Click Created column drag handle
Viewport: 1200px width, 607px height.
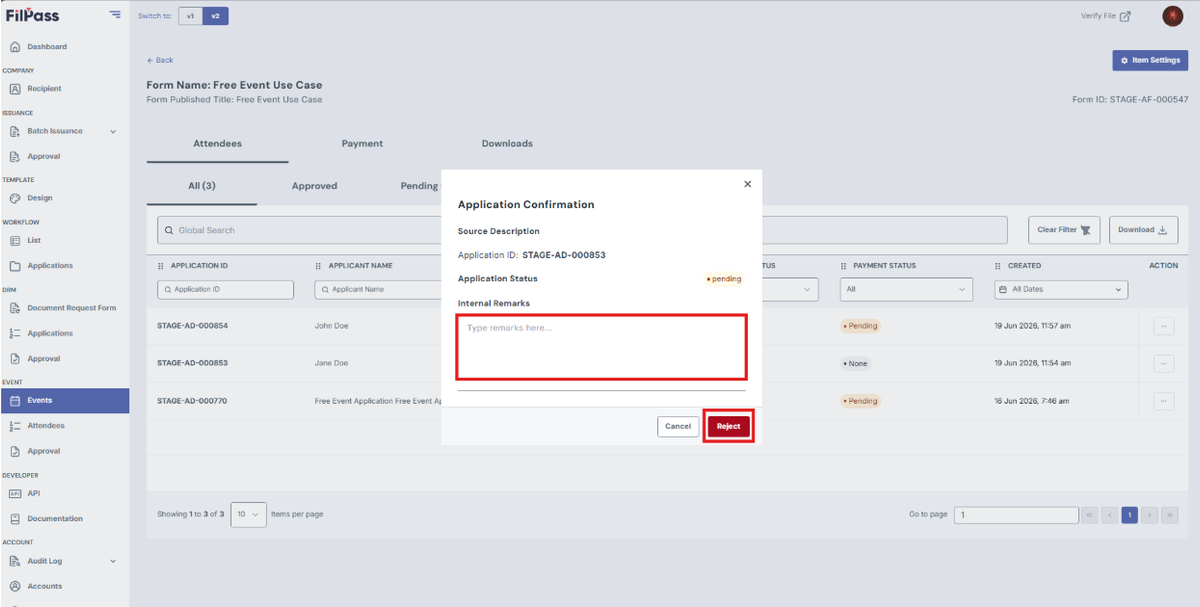(x=998, y=266)
